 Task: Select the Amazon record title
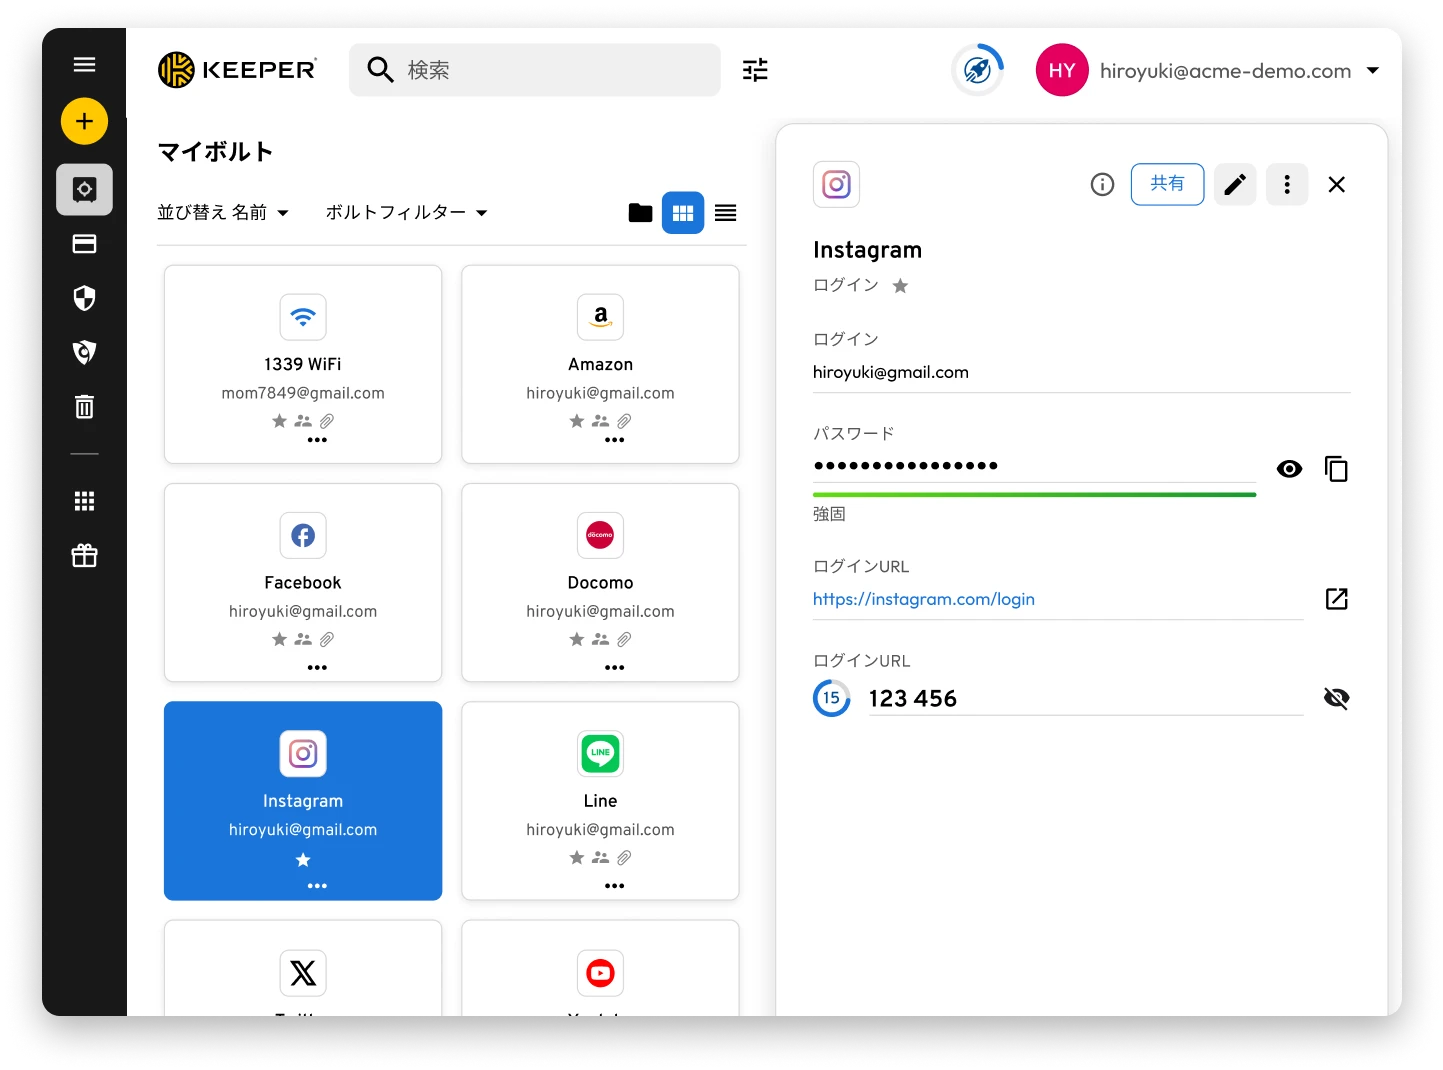[600, 364]
